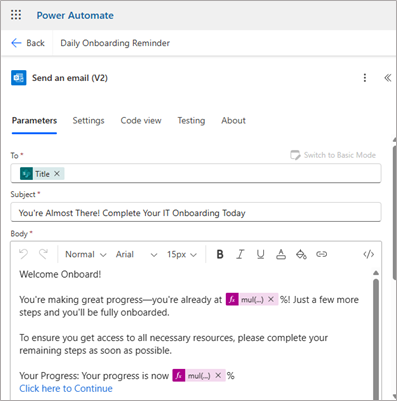The height and width of the screenshot is (401, 397).
Task: Expand the Normal paragraph style dropdown
Action: 86,254
